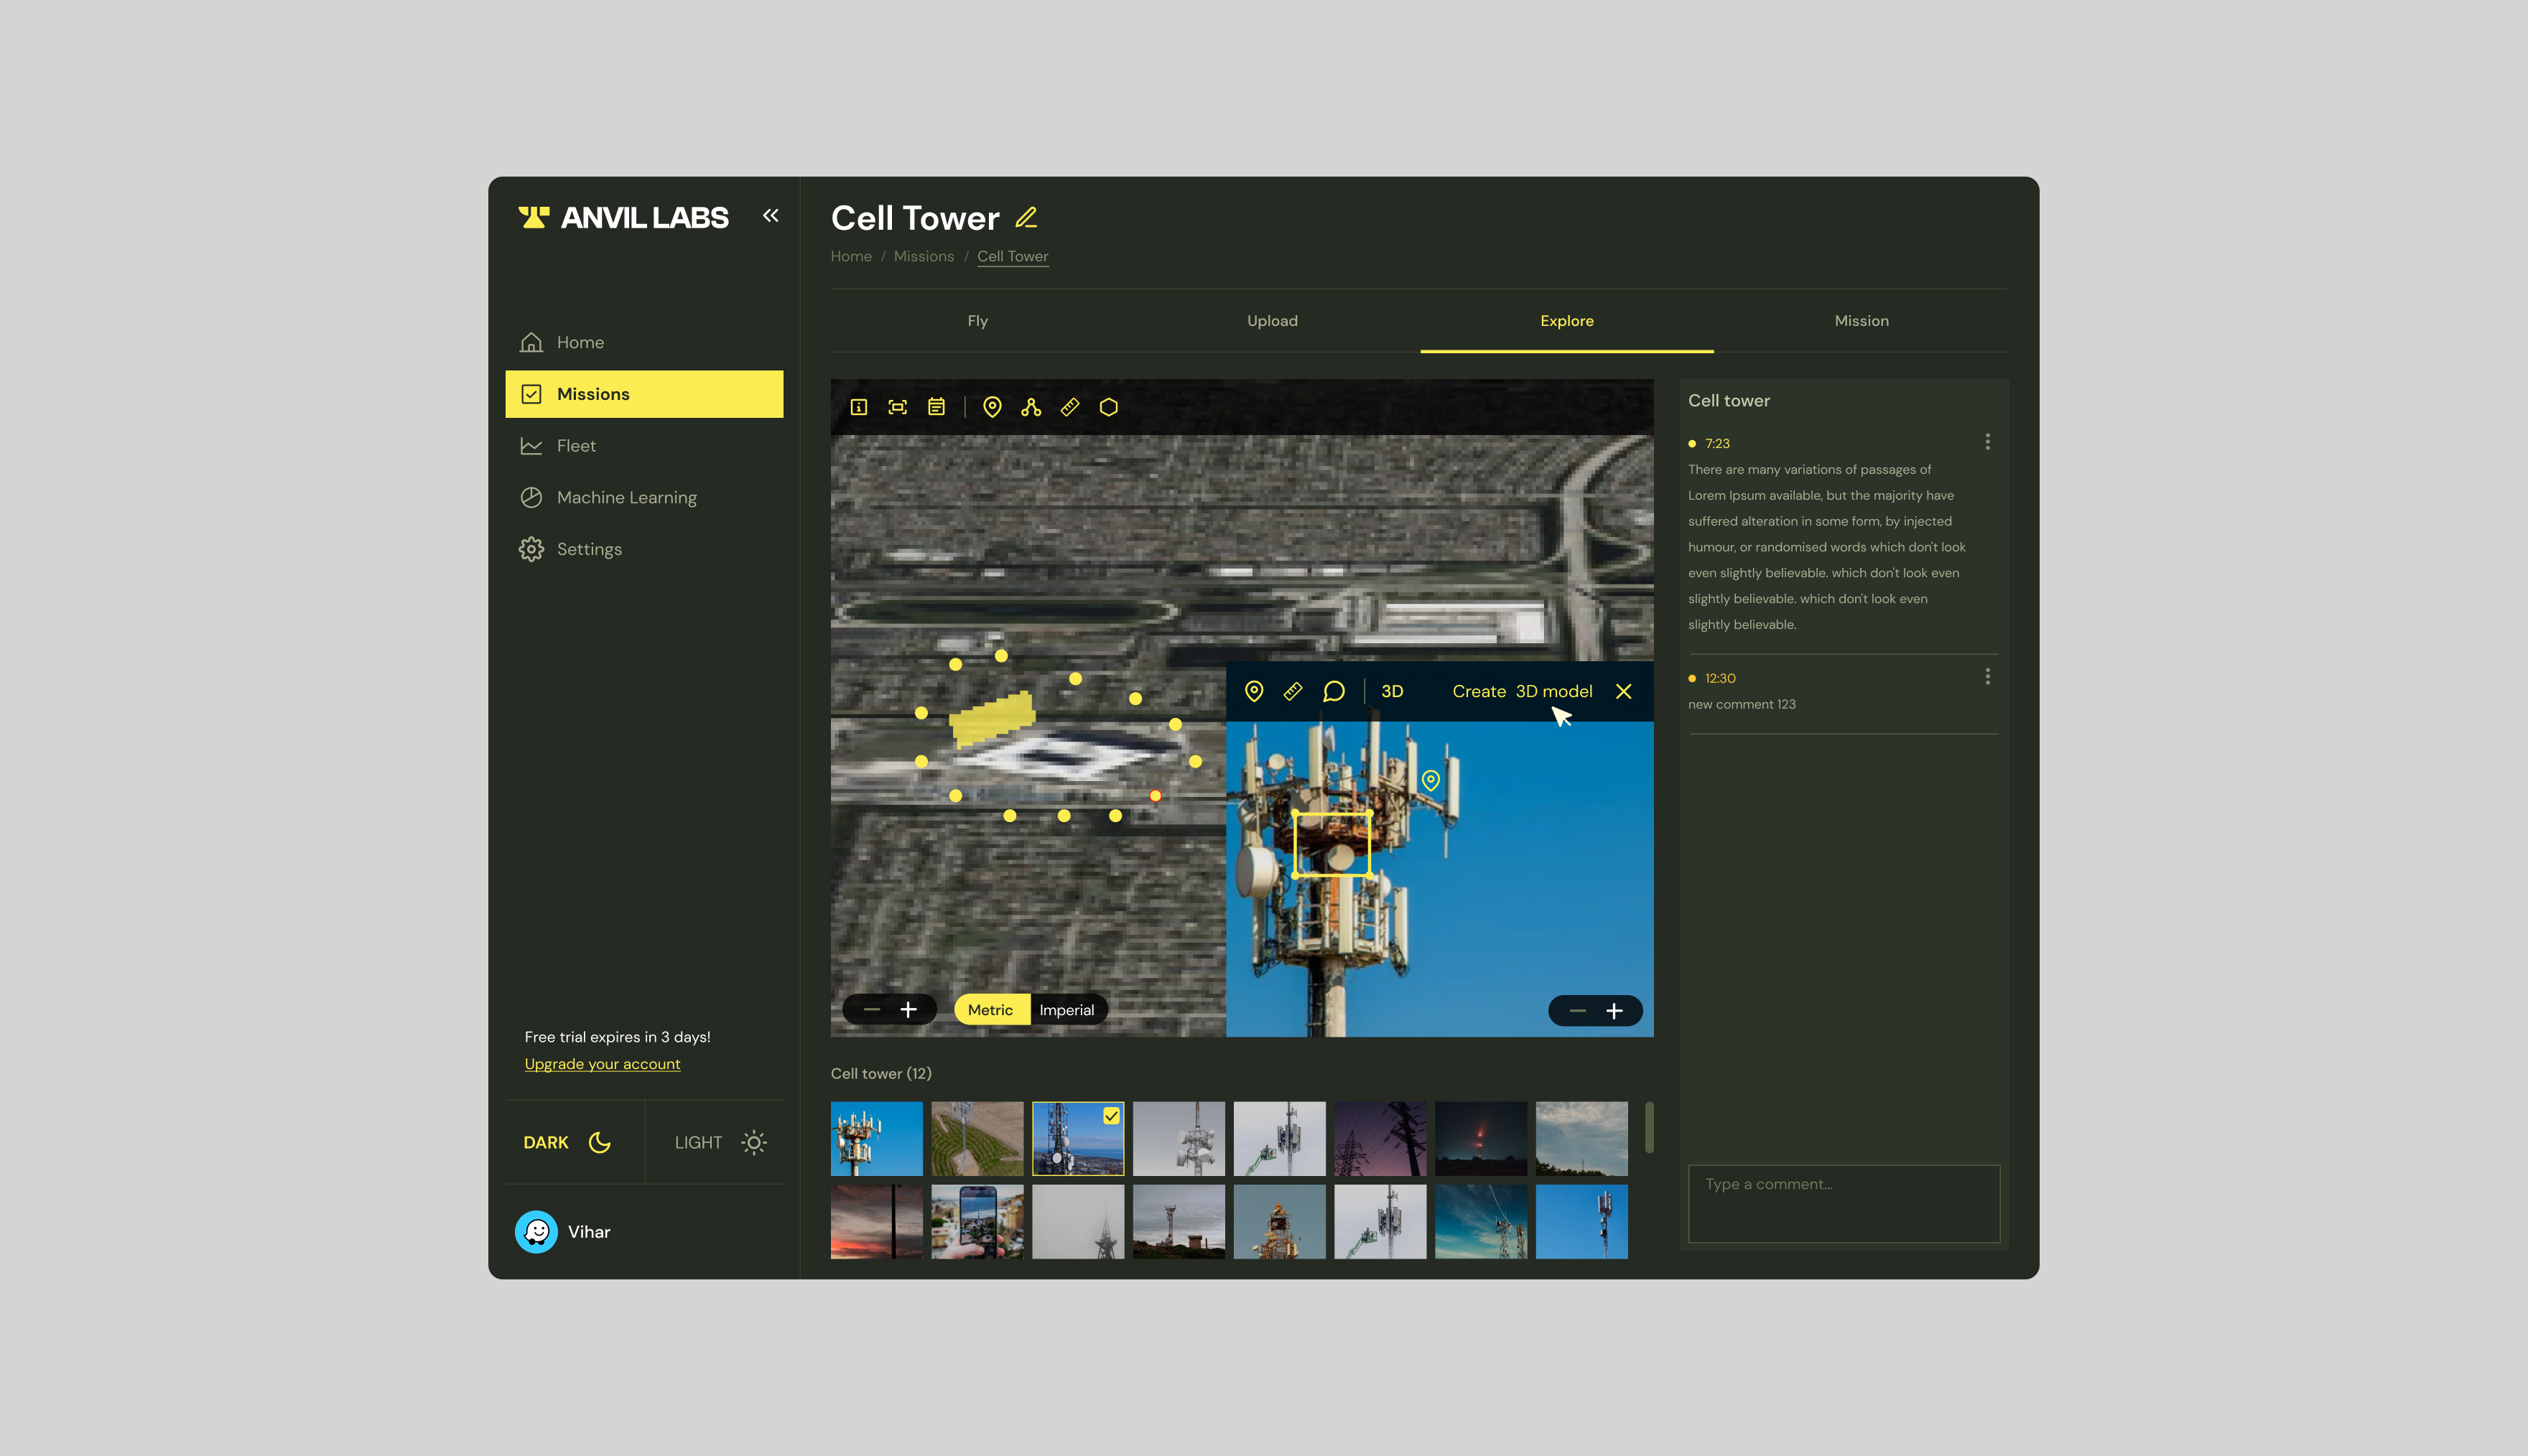This screenshot has height=1456, width=2528.
Task: Collapse the sidebar with the double-chevron icon
Action: coord(770,215)
